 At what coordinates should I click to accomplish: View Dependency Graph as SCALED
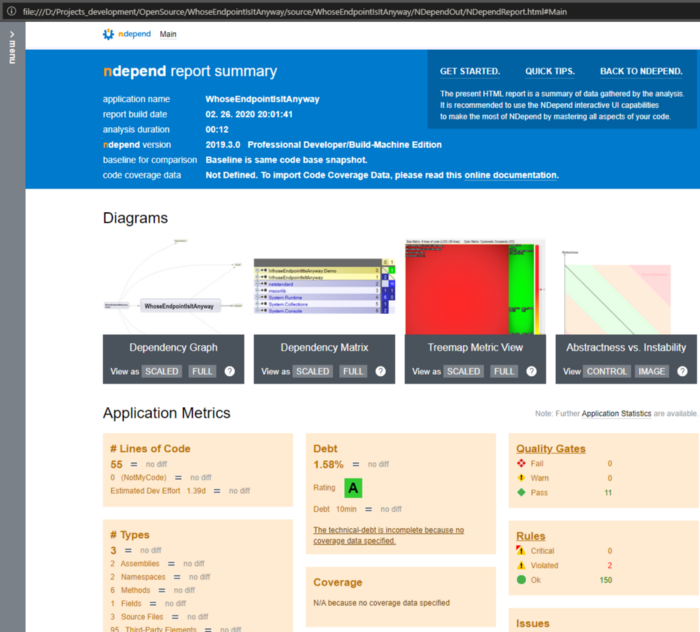tap(162, 371)
